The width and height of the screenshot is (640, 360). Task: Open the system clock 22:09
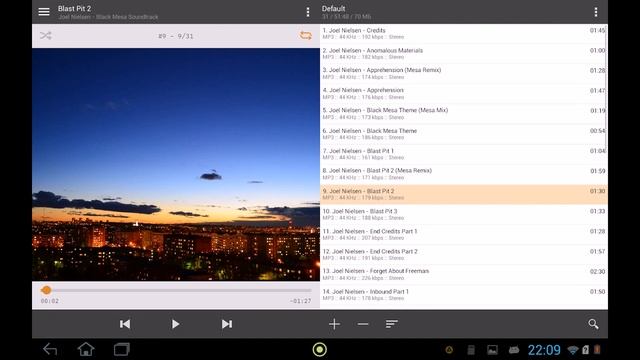(544, 350)
